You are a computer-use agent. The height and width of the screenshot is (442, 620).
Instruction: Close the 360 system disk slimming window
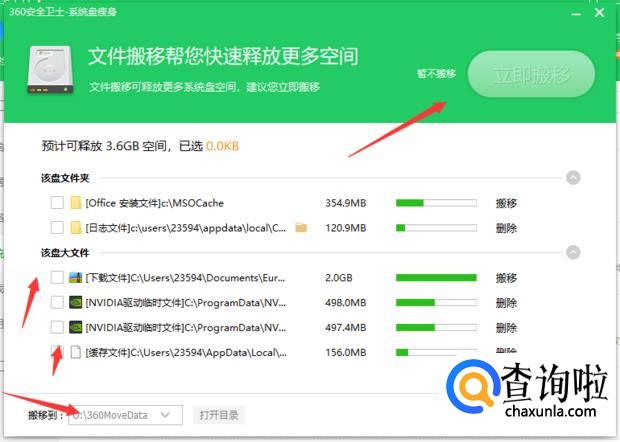click(x=599, y=13)
